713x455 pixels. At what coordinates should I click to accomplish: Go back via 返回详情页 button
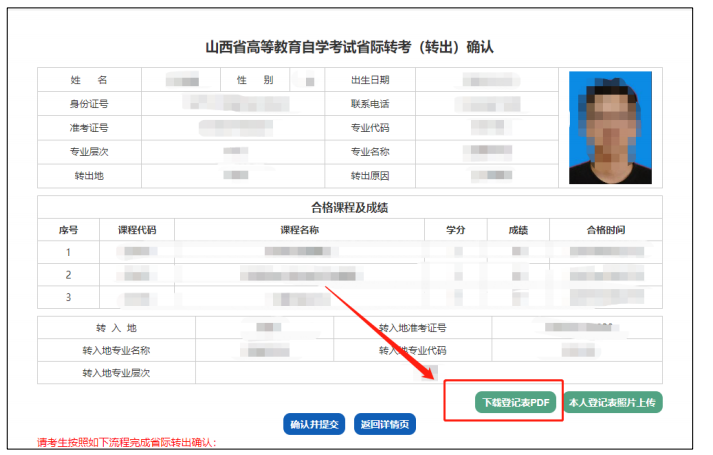tap(385, 424)
